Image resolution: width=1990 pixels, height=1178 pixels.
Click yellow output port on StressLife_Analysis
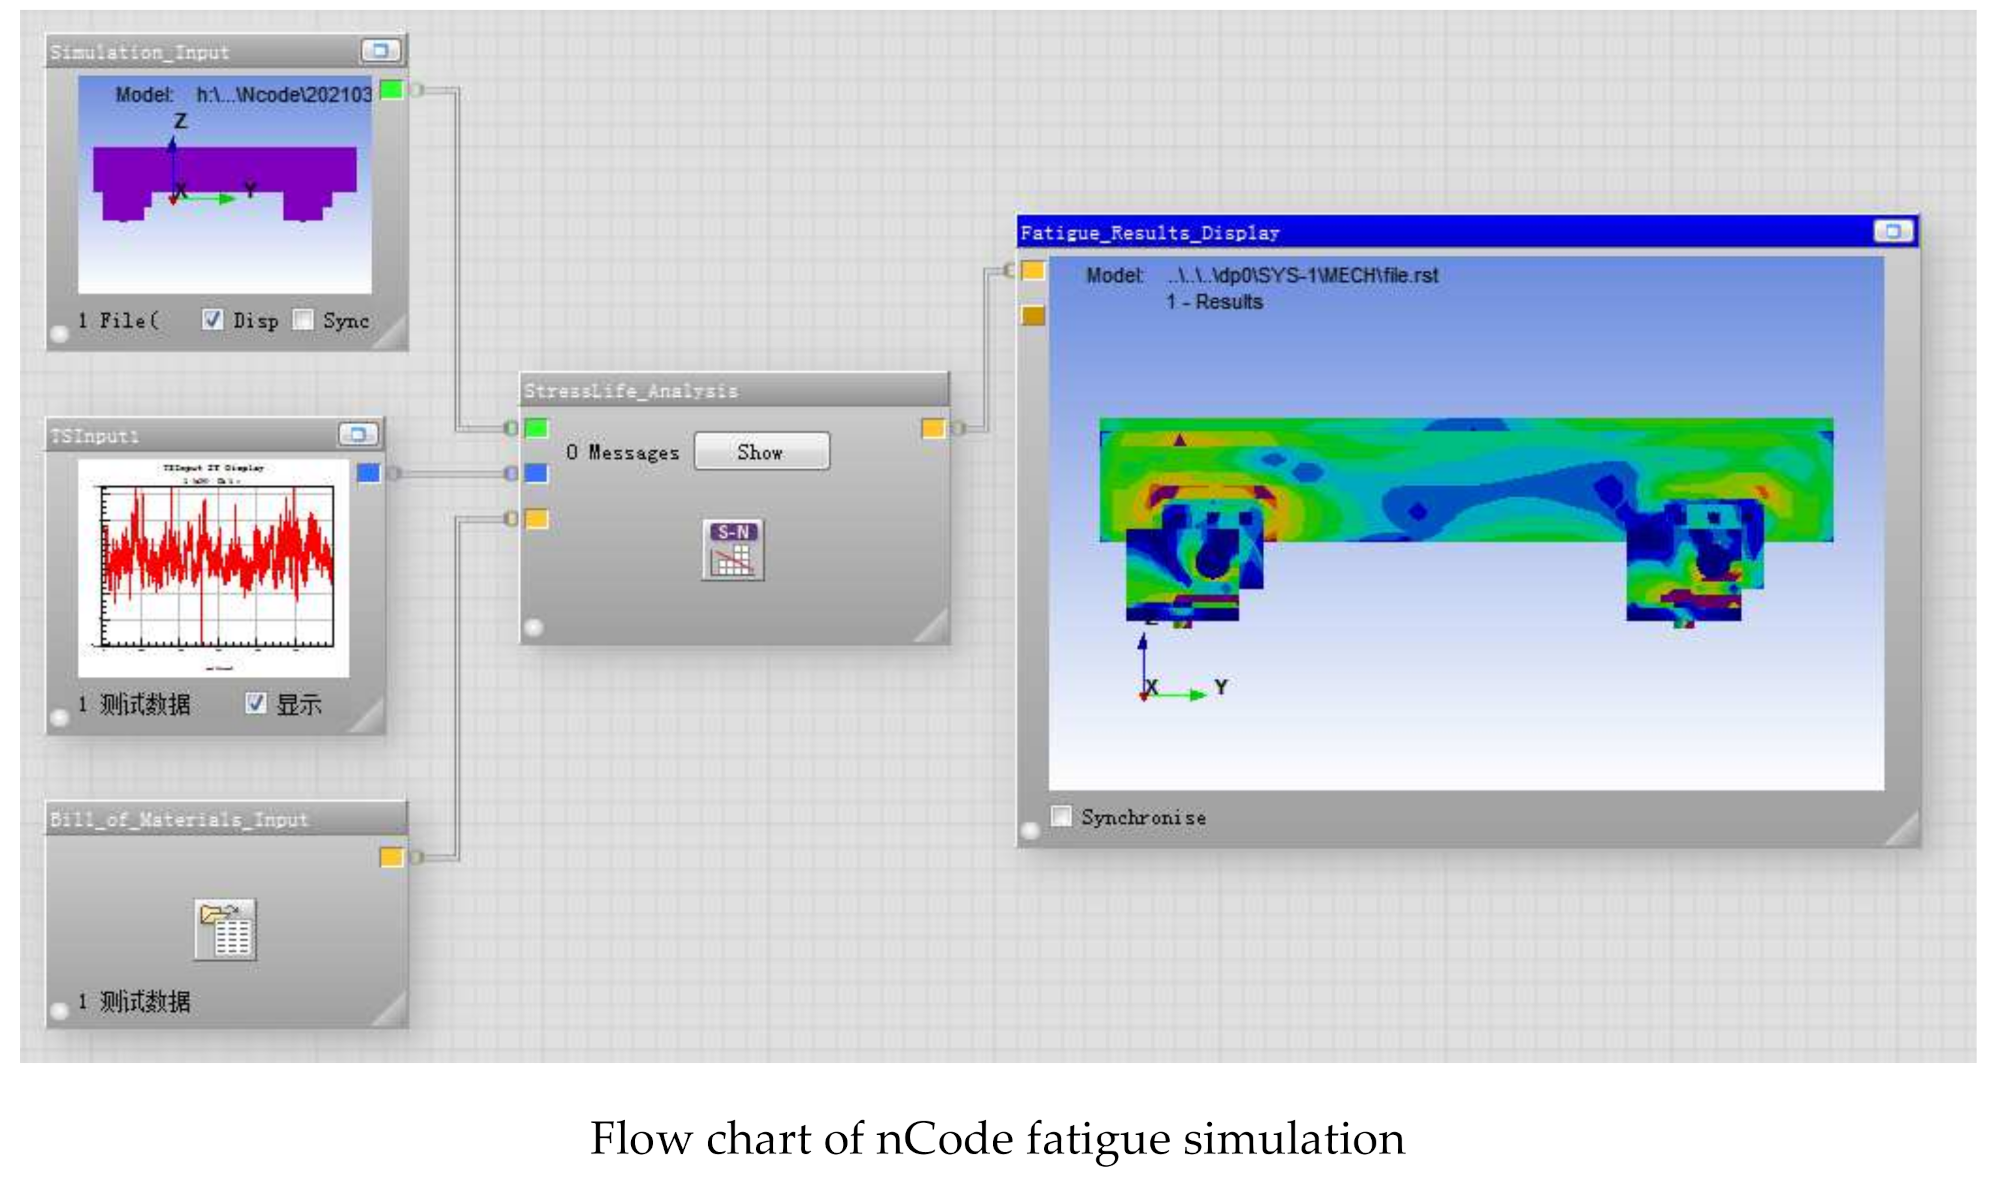pos(932,428)
